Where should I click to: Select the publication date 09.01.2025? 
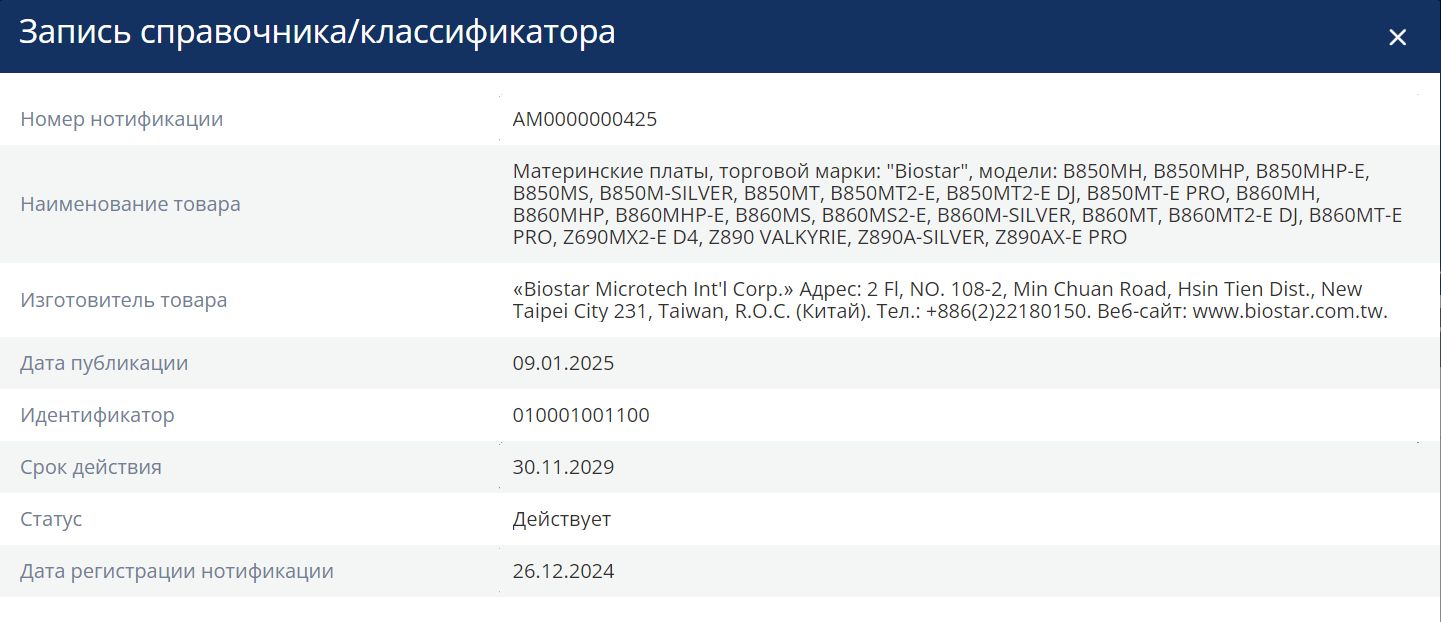pos(563,363)
